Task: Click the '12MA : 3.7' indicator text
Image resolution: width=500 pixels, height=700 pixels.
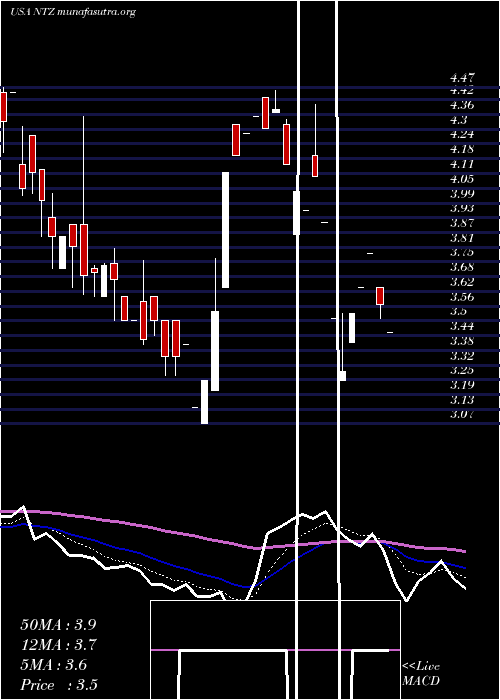Action: coord(58,645)
